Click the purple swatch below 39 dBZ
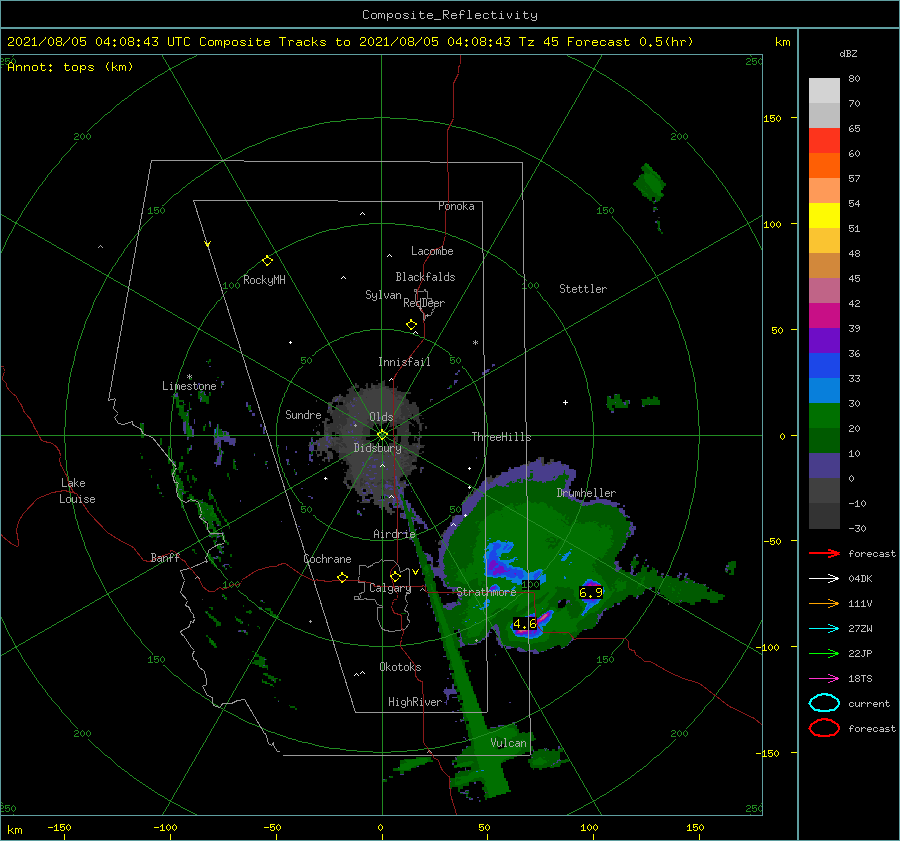900x841 pixels. point(824,340)
